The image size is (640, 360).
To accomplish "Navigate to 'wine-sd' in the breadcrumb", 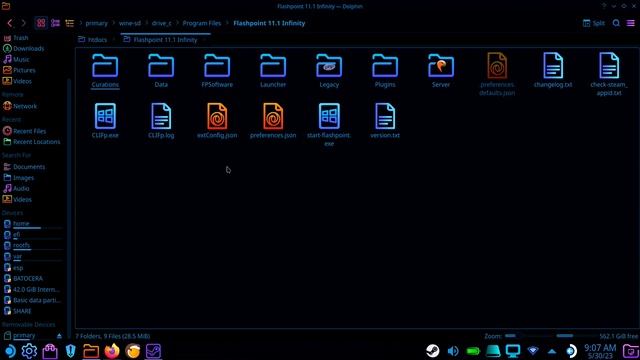I will (130, 23).
